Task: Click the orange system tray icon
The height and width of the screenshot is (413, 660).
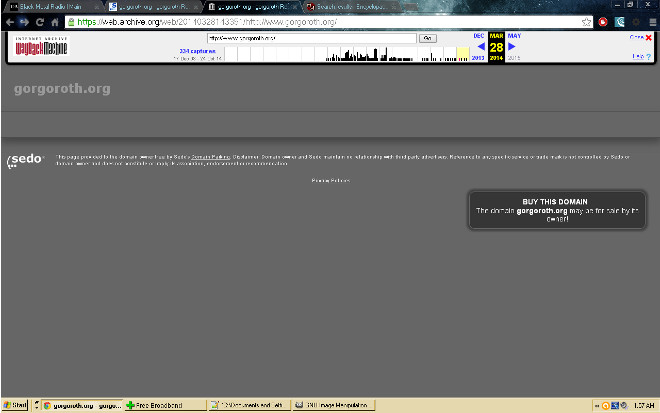Action: point(606,405)
